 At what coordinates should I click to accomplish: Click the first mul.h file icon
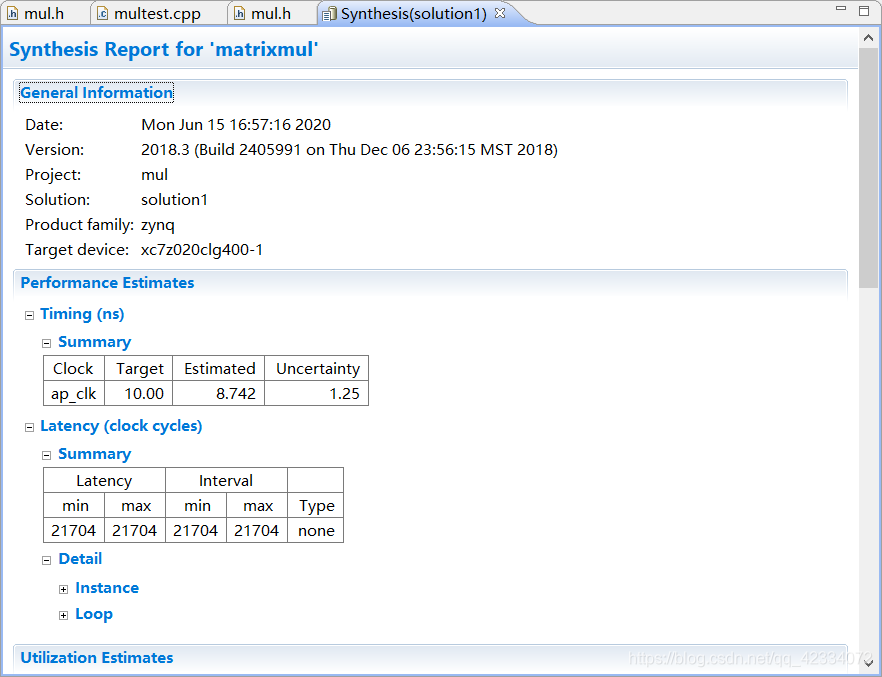(x=12, y=13)
